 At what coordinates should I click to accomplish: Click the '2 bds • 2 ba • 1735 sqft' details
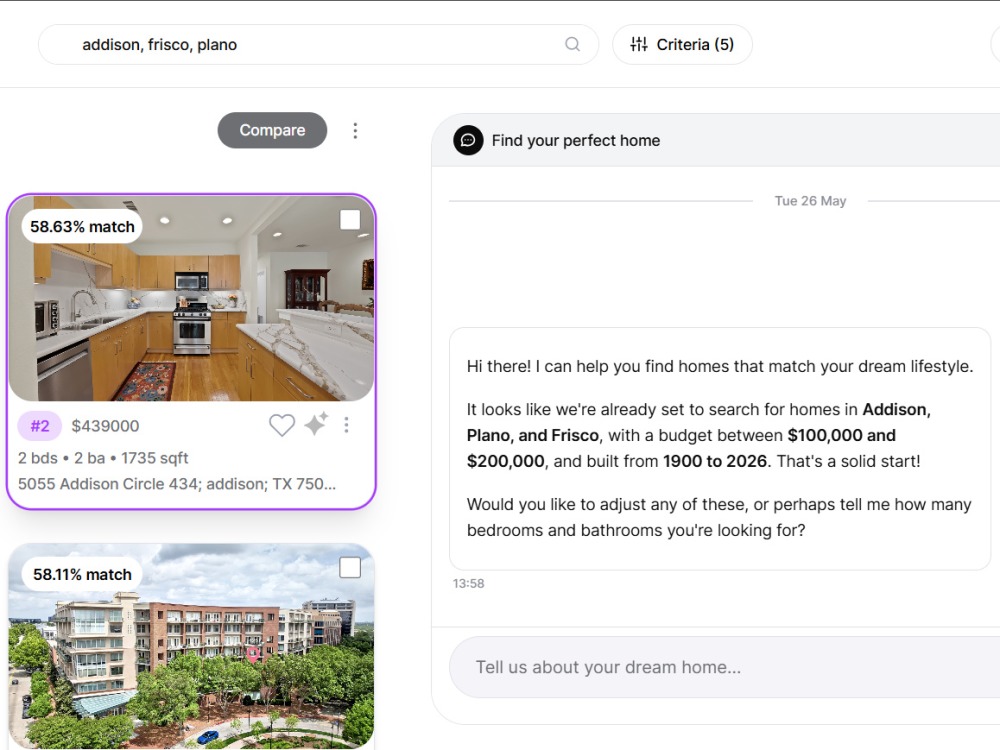point(103,458)
